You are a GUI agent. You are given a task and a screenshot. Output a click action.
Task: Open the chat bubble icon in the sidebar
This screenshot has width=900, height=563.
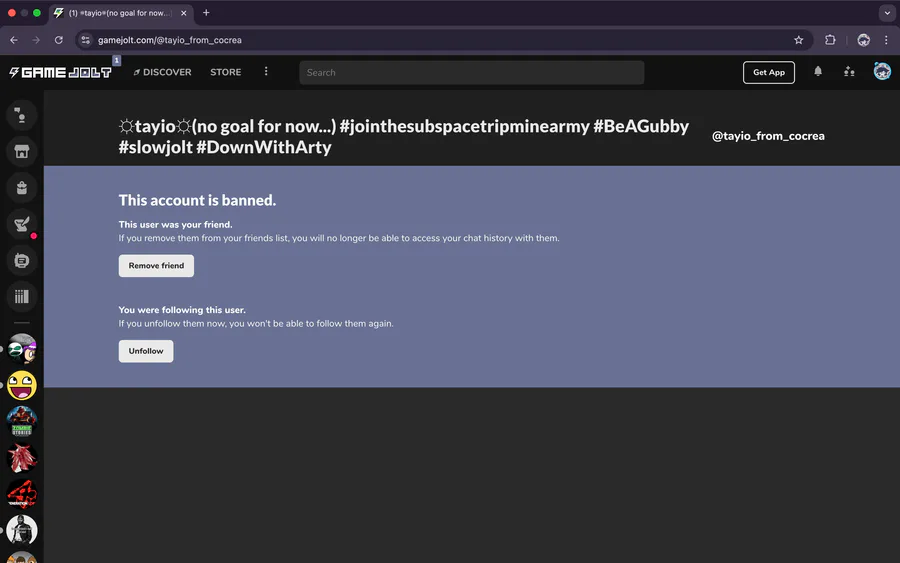[x=22, y=261]
